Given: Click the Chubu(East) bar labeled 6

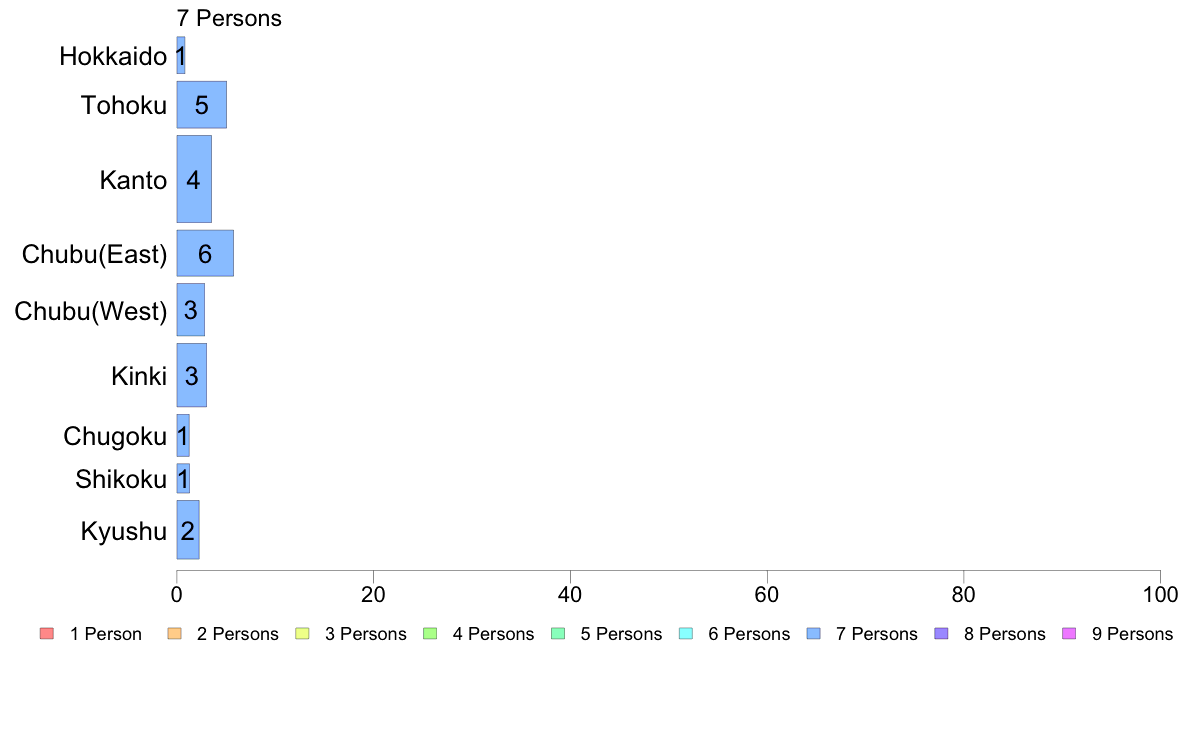Looking at the screenshot, I should point(205,253).
